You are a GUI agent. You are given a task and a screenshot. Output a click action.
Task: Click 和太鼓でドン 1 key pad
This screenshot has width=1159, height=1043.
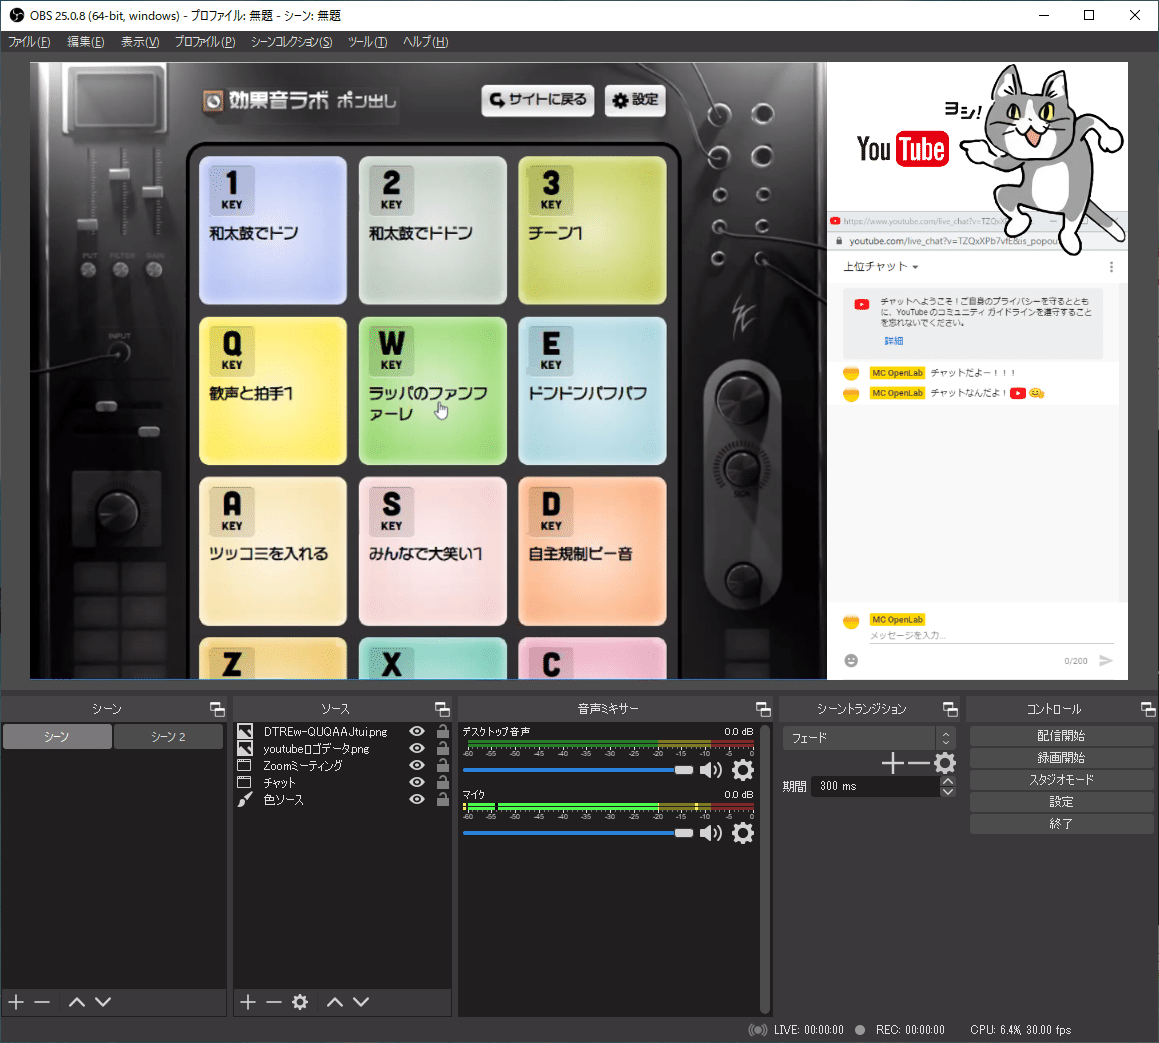pyautogui.click(x=273, y=230)
